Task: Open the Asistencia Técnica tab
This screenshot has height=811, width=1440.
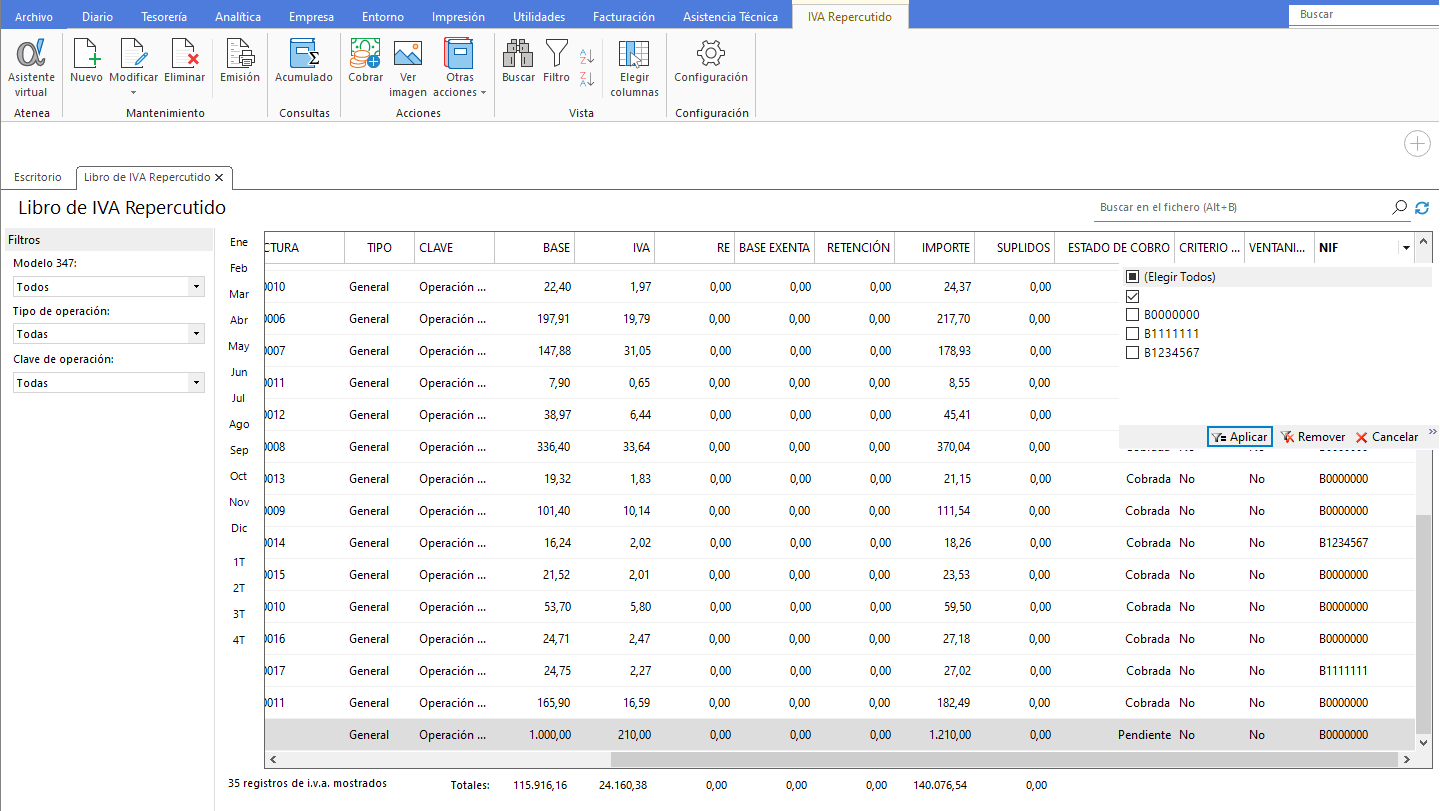Action: [730, 17]
